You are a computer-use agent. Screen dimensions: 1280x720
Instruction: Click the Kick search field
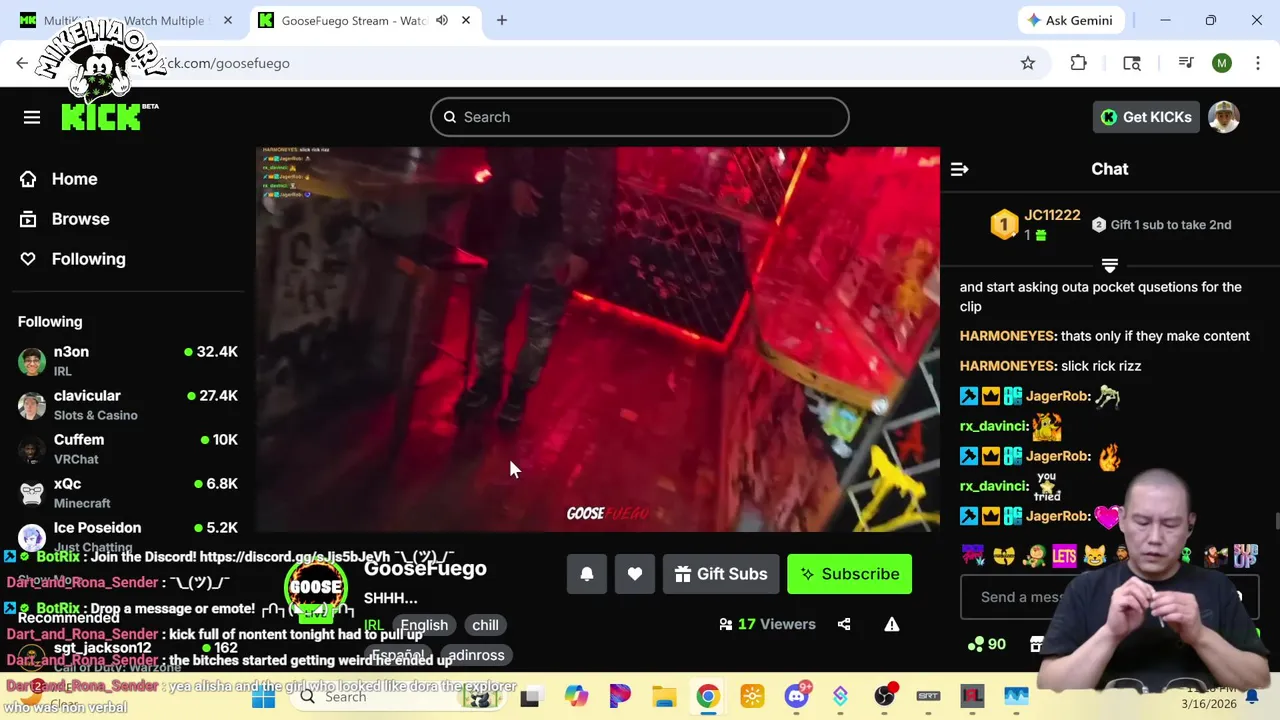click(640, 117)
